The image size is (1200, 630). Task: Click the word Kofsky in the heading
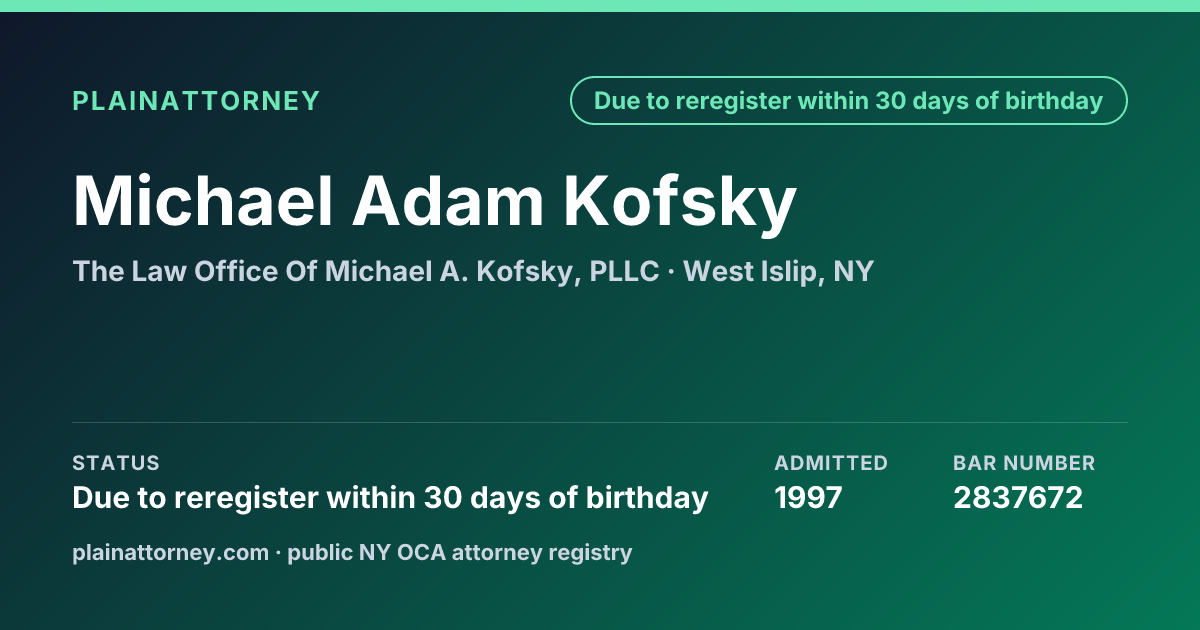tap(680, 202)
